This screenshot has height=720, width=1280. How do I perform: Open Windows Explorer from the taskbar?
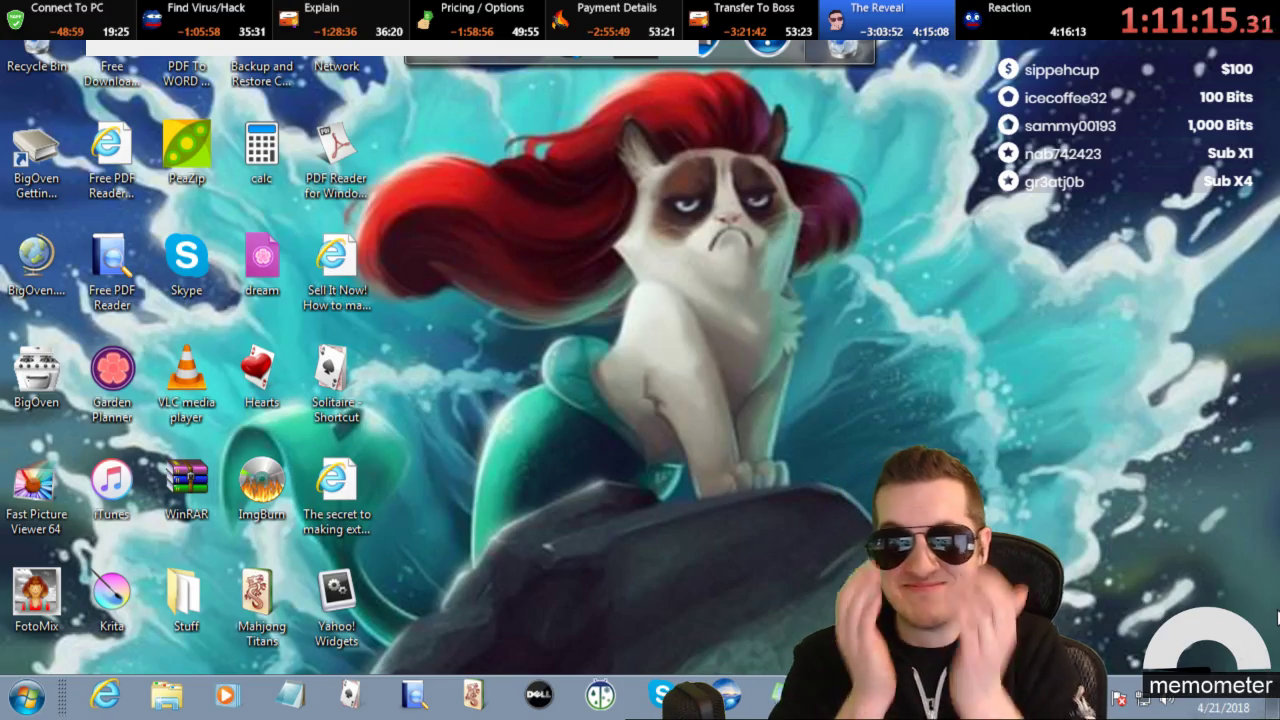(167, 695)
